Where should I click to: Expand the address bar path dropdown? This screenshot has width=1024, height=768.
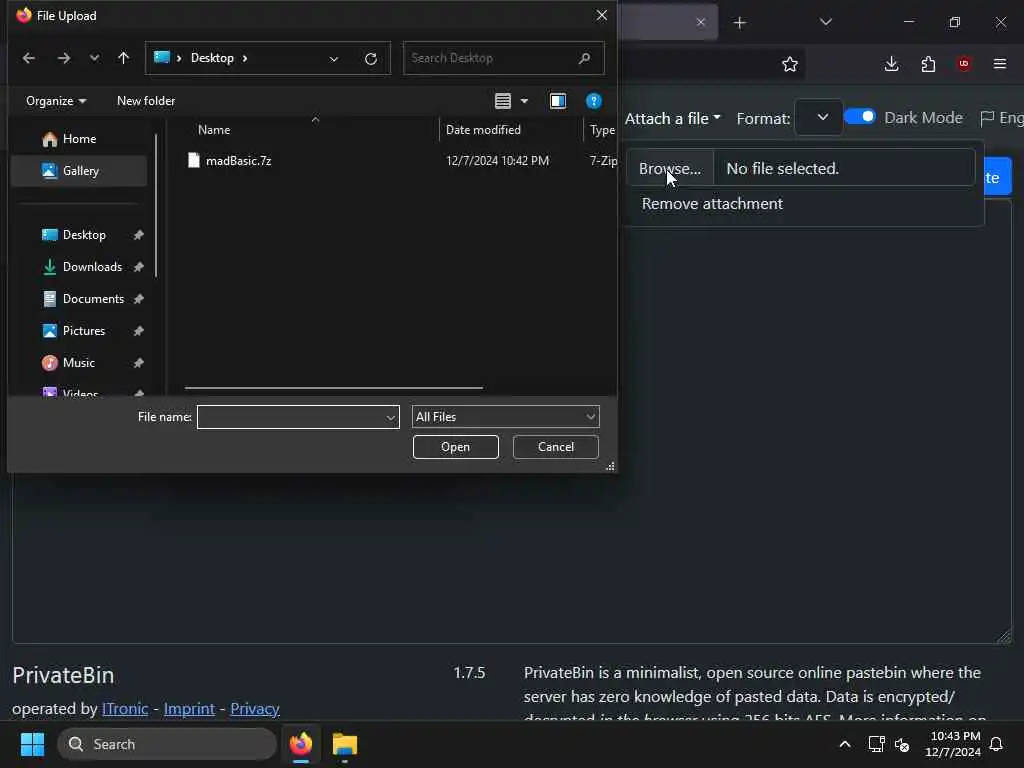[334, 59]
